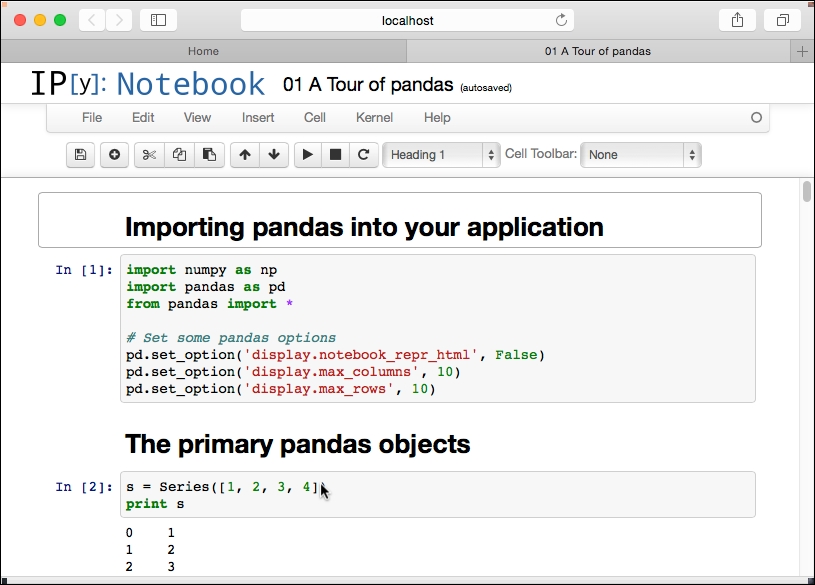Image resolution: width=815 pixels, height=585 pixels.
Task: Open a new tab with plus button
Action: [x=802, y=51]
